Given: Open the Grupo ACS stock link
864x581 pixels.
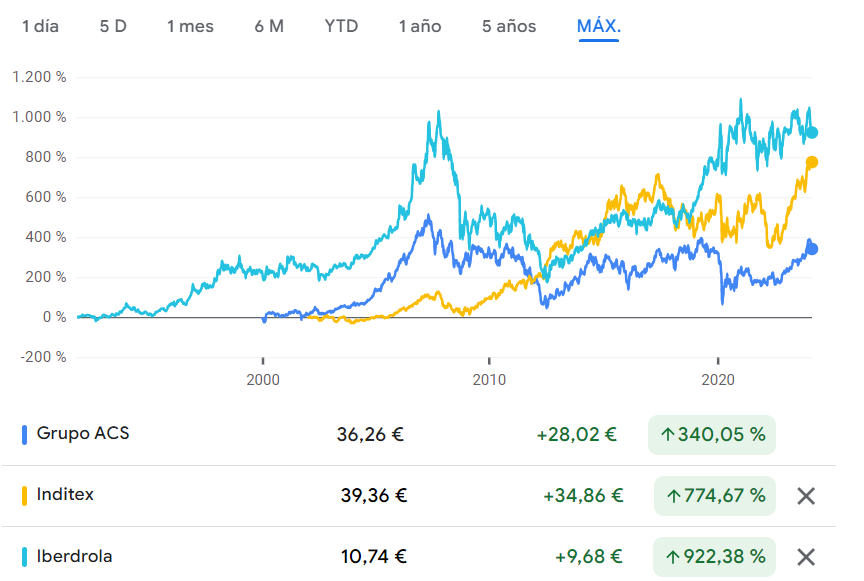Looking at the screenshot, I should (x=83, y=434).
